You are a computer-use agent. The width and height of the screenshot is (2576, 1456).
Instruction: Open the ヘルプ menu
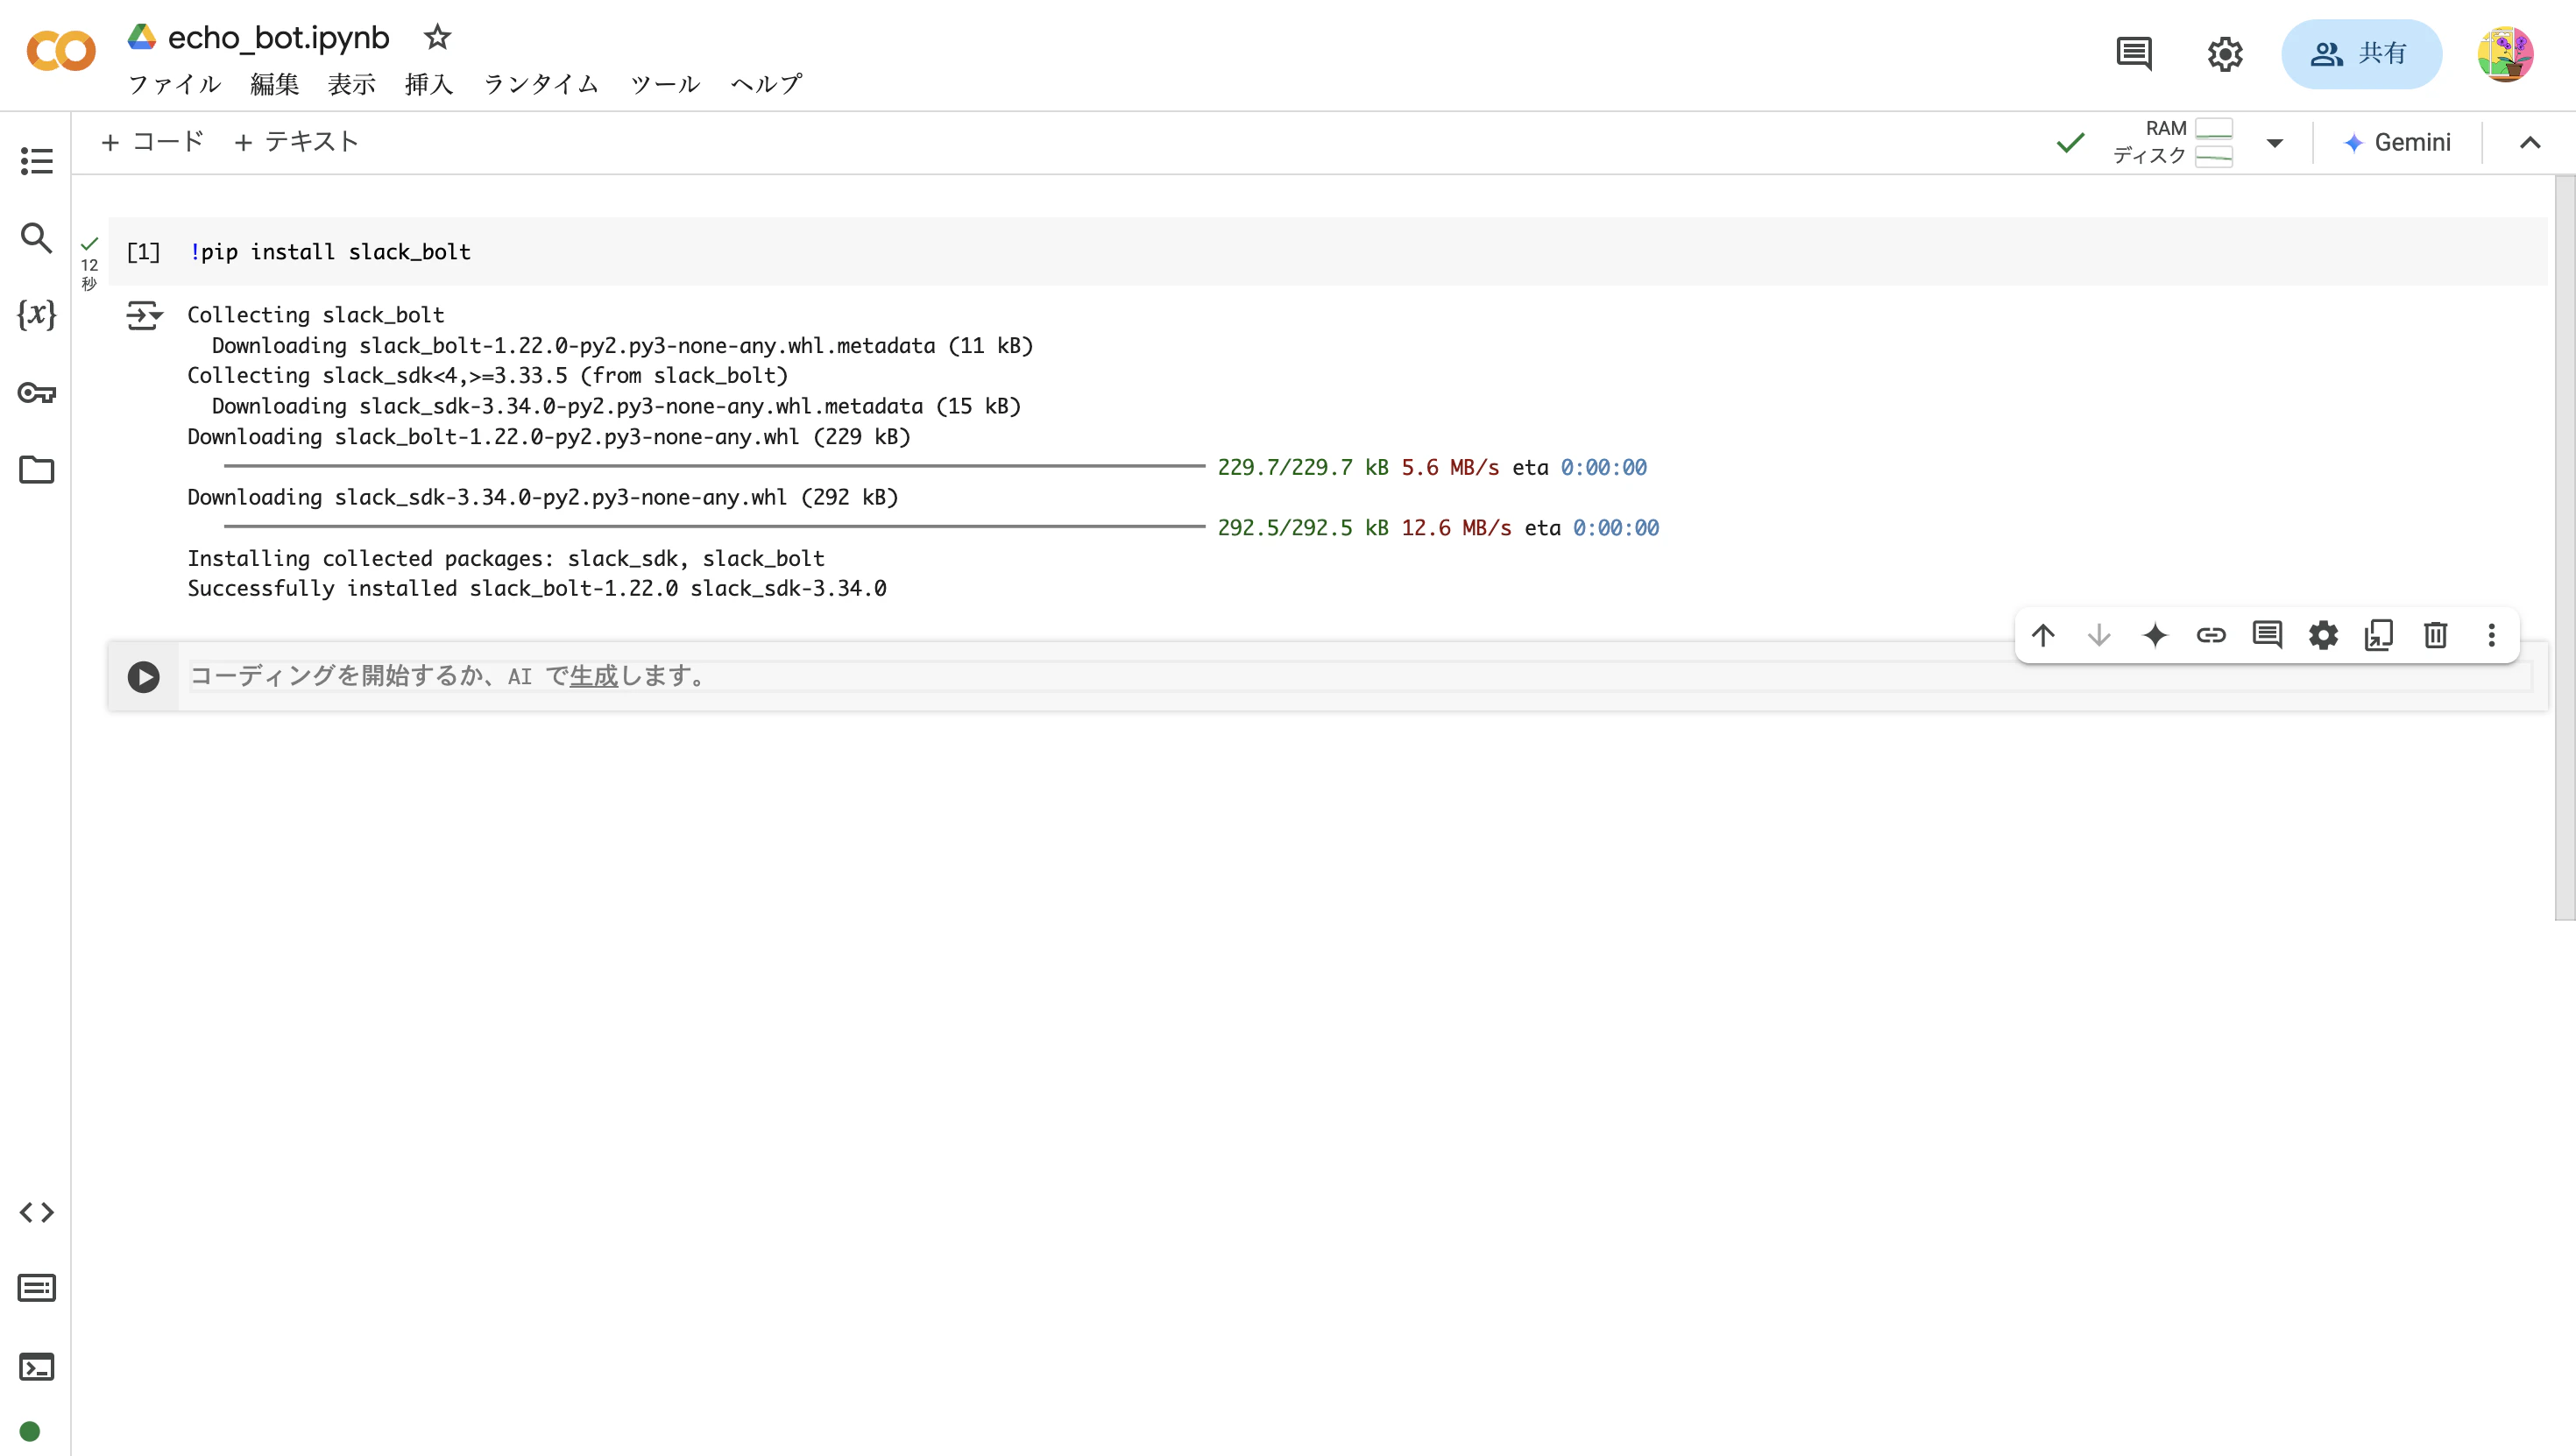tap(766, 85)
